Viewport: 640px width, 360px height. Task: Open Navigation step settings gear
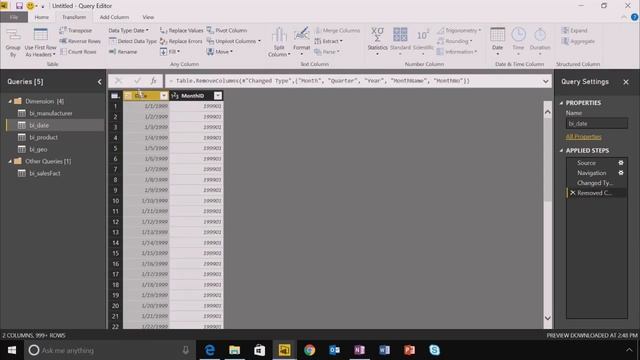pyautogui.click(x=621, y=173)
